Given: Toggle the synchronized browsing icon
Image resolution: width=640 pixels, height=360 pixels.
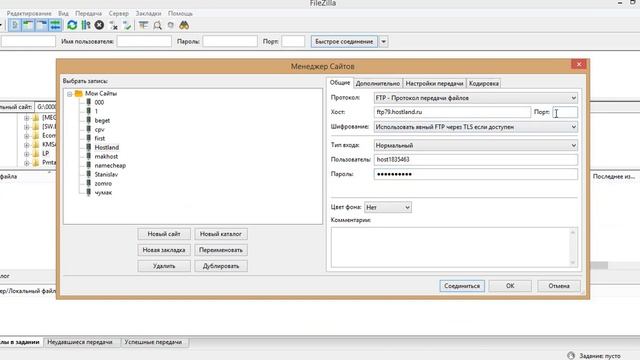Looking at the screenshot, I should [171, 25].
